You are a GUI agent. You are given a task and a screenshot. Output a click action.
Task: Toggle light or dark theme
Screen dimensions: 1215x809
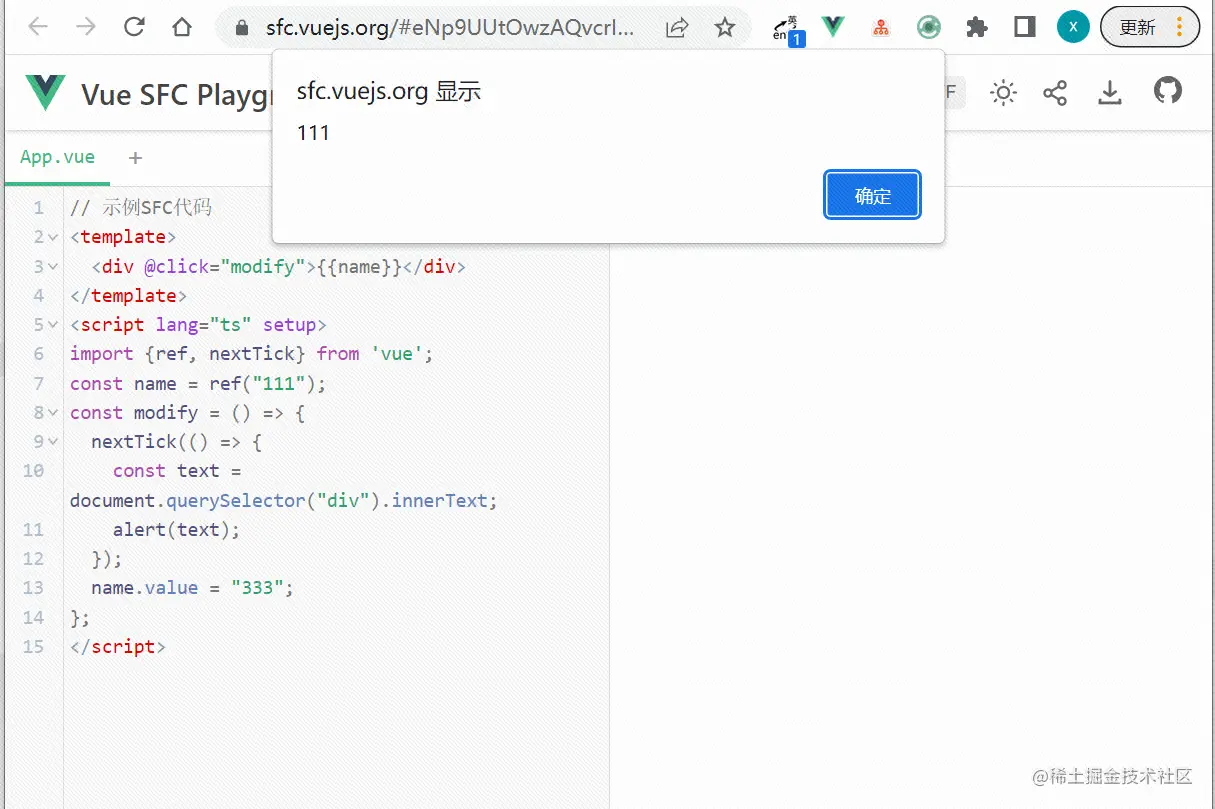[x=1003, y=94]
